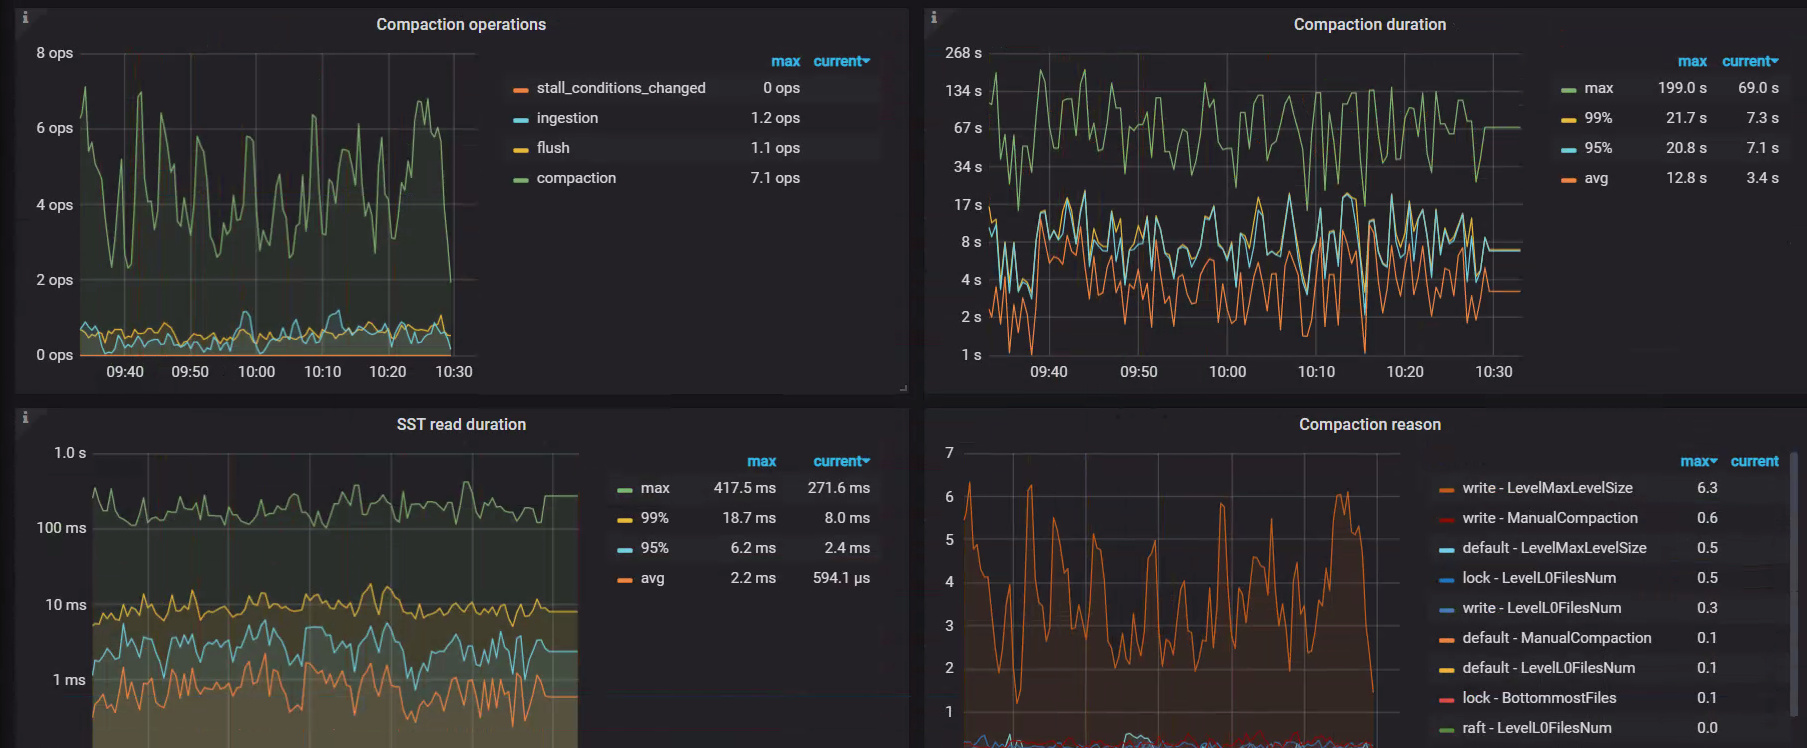Toggle the raft - LevelL0FilesNum series visibility
This screenshot has height=748, width=1807.
click(1536, 728)
